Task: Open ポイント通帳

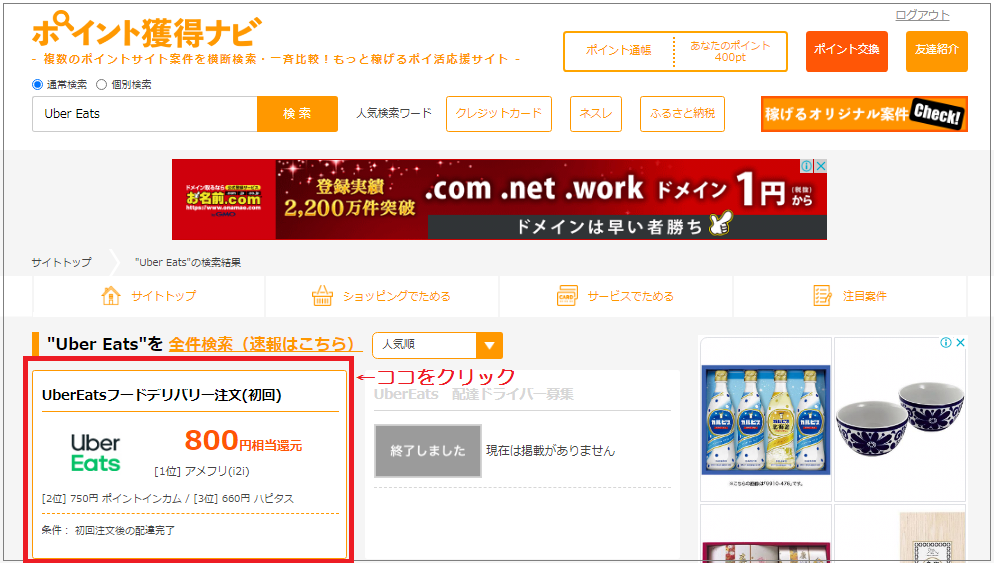Action: (618, 51)
